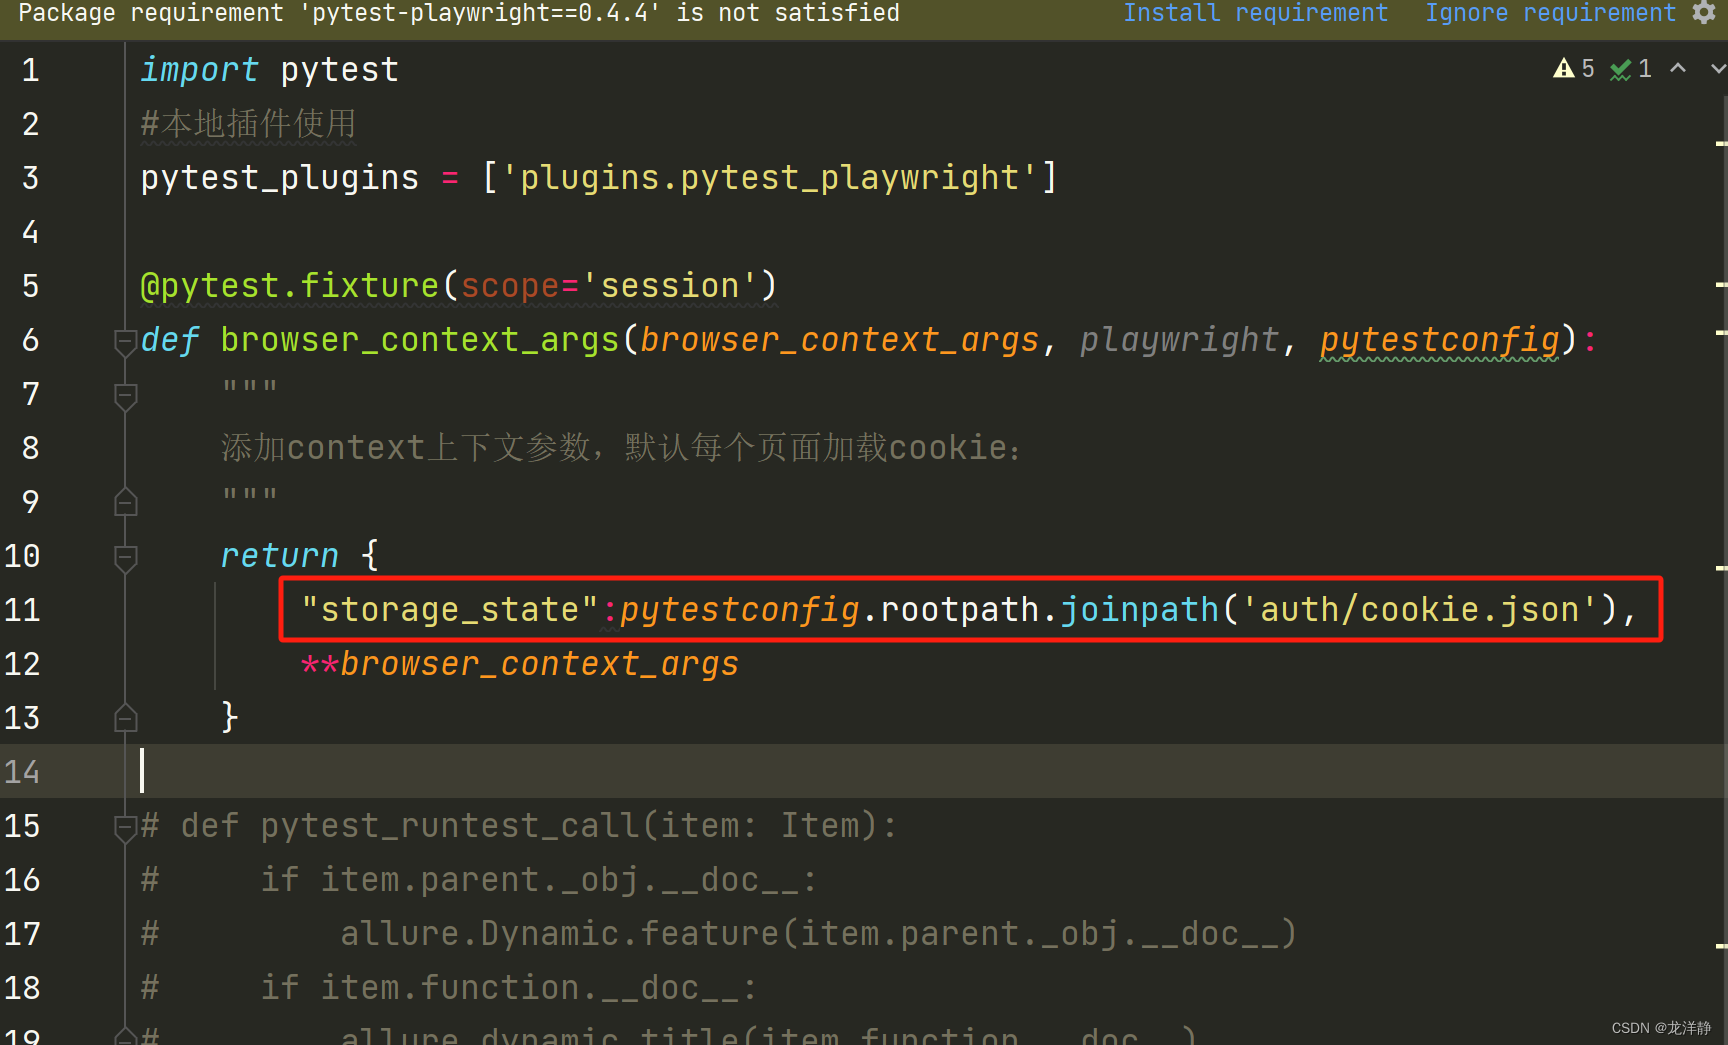Viewport: 1728px width, 1045px height.
Task: Click the Chinese comment on line 2
Action: [x=248, y=124]
